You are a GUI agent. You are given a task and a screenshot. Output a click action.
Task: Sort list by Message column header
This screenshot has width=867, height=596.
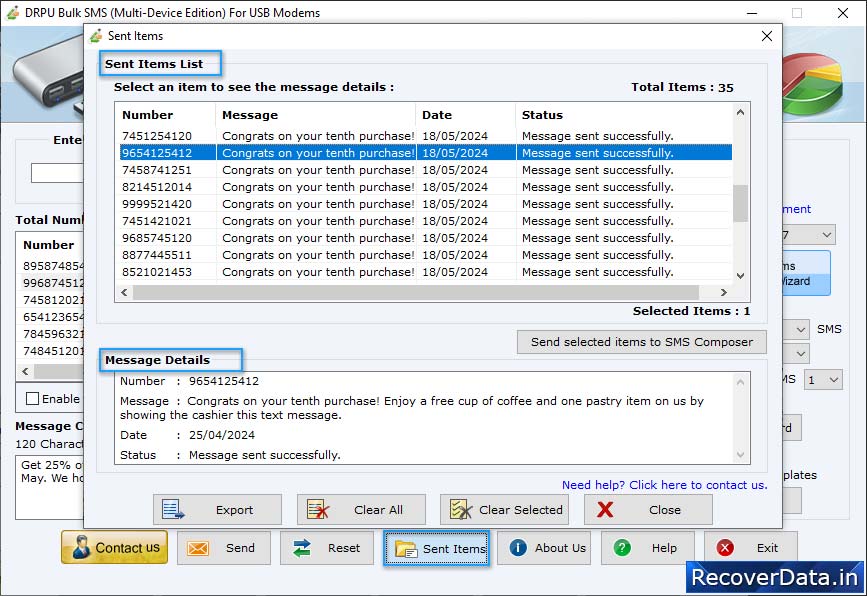pyautogui.click(x=316, y=115)
